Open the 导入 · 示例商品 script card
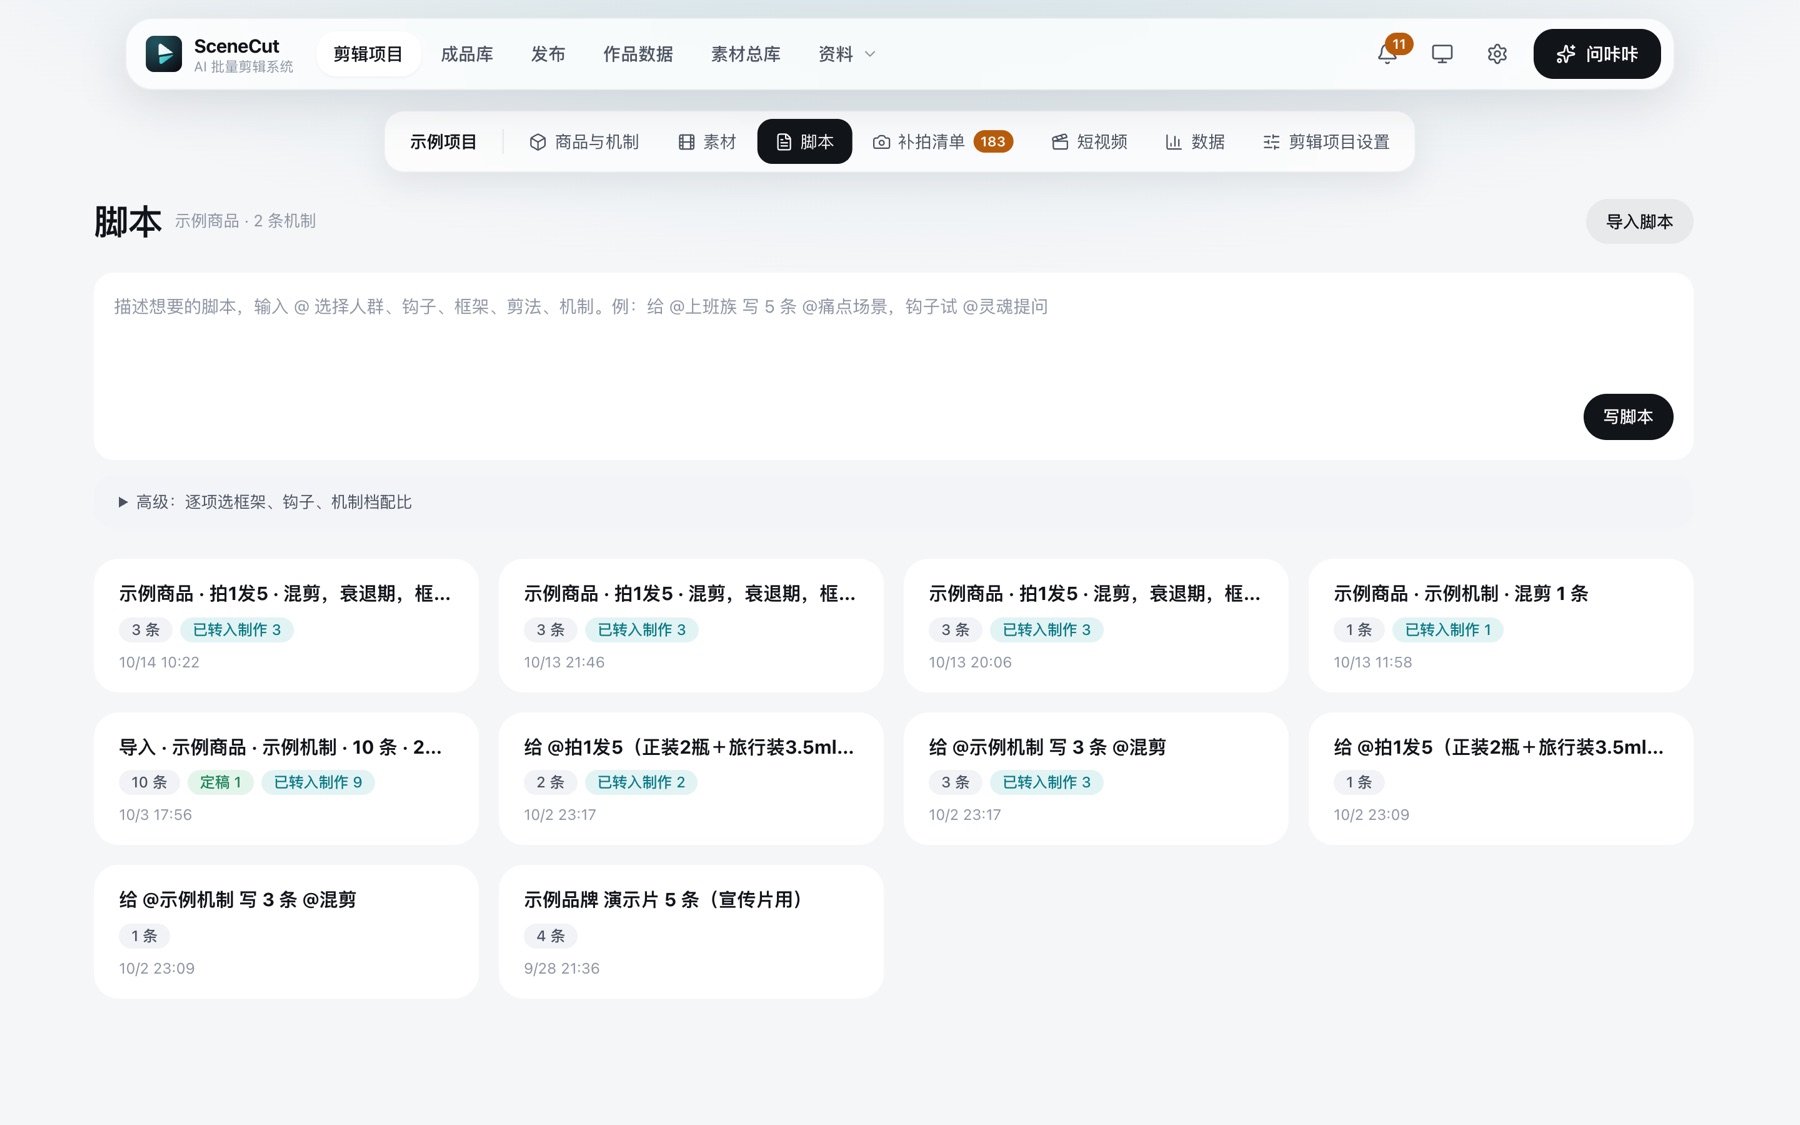This screenshot has width=1800, height=1125. 286,779
